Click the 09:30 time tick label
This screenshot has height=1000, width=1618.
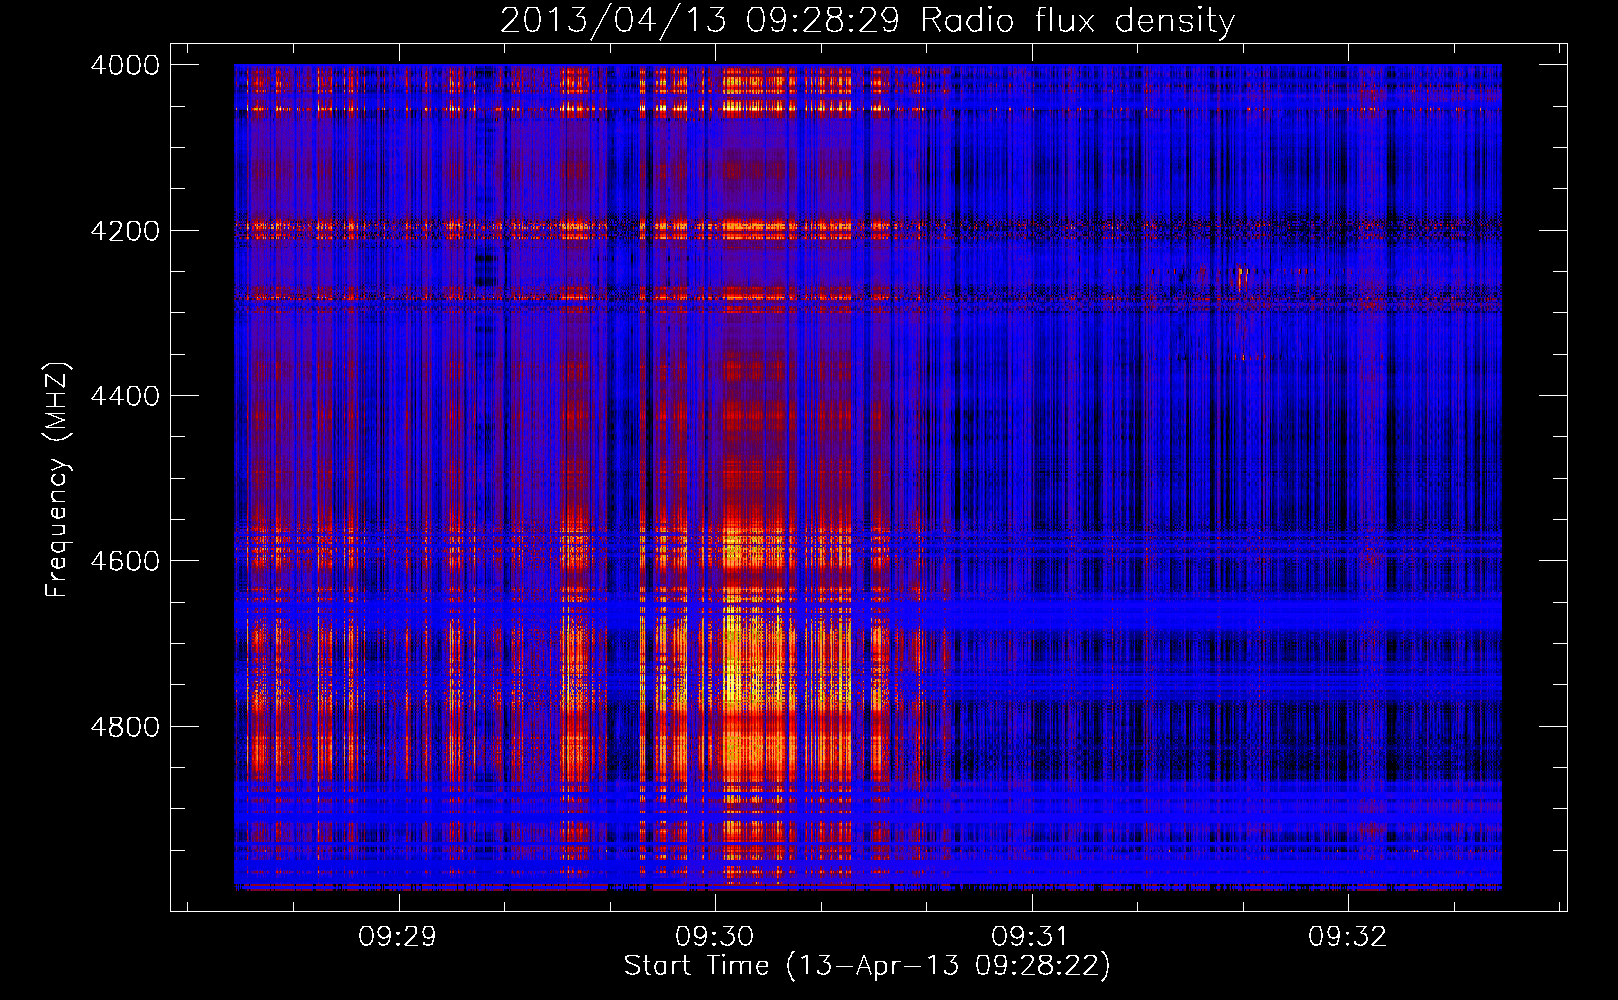click(714, 936)
